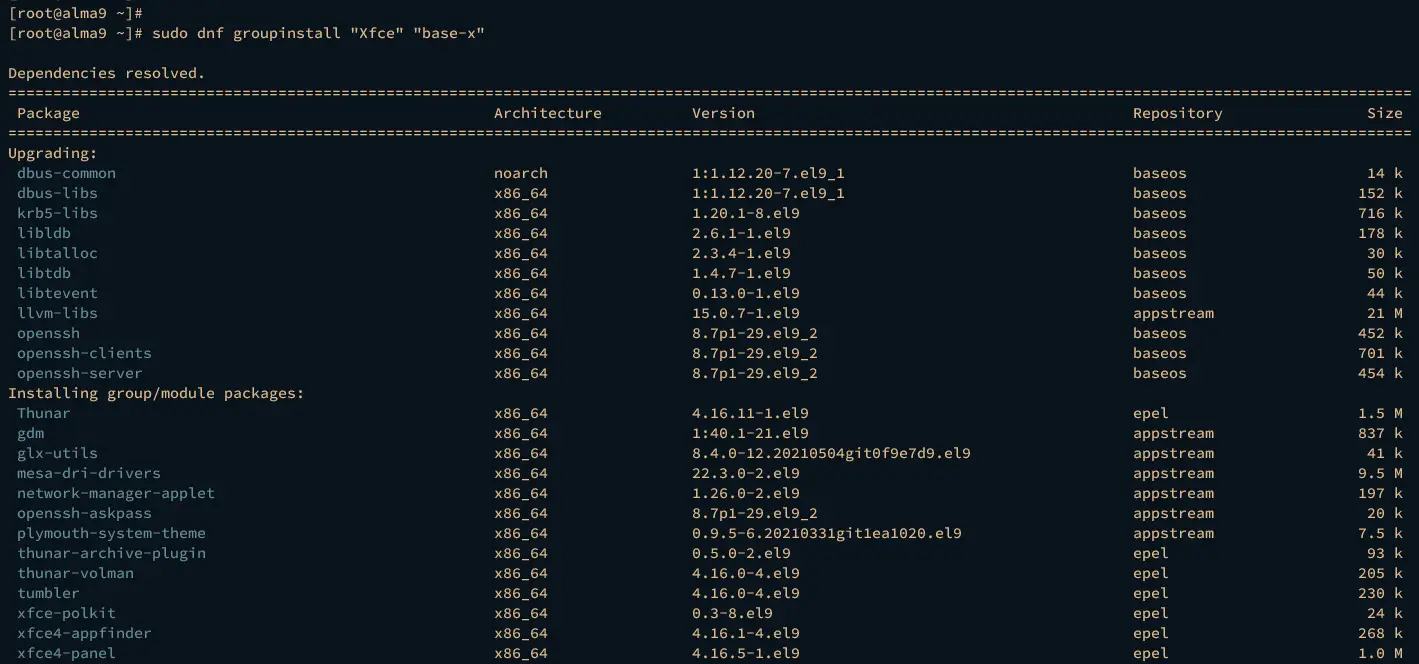Click the 'Package' column header
This screenshot has height=664, width=1419.
click(x=48, y=113)
